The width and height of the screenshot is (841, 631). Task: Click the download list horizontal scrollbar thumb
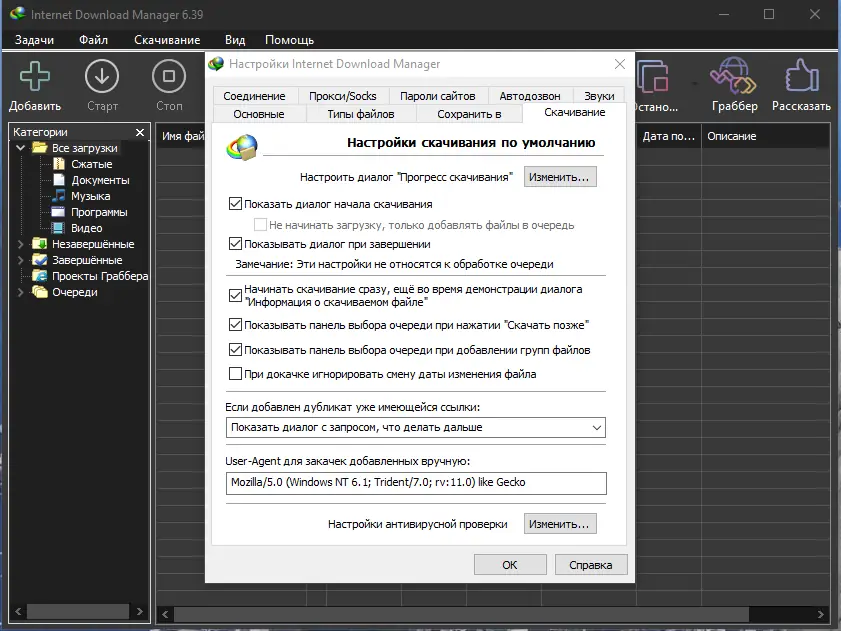click(x=461, y=614)
